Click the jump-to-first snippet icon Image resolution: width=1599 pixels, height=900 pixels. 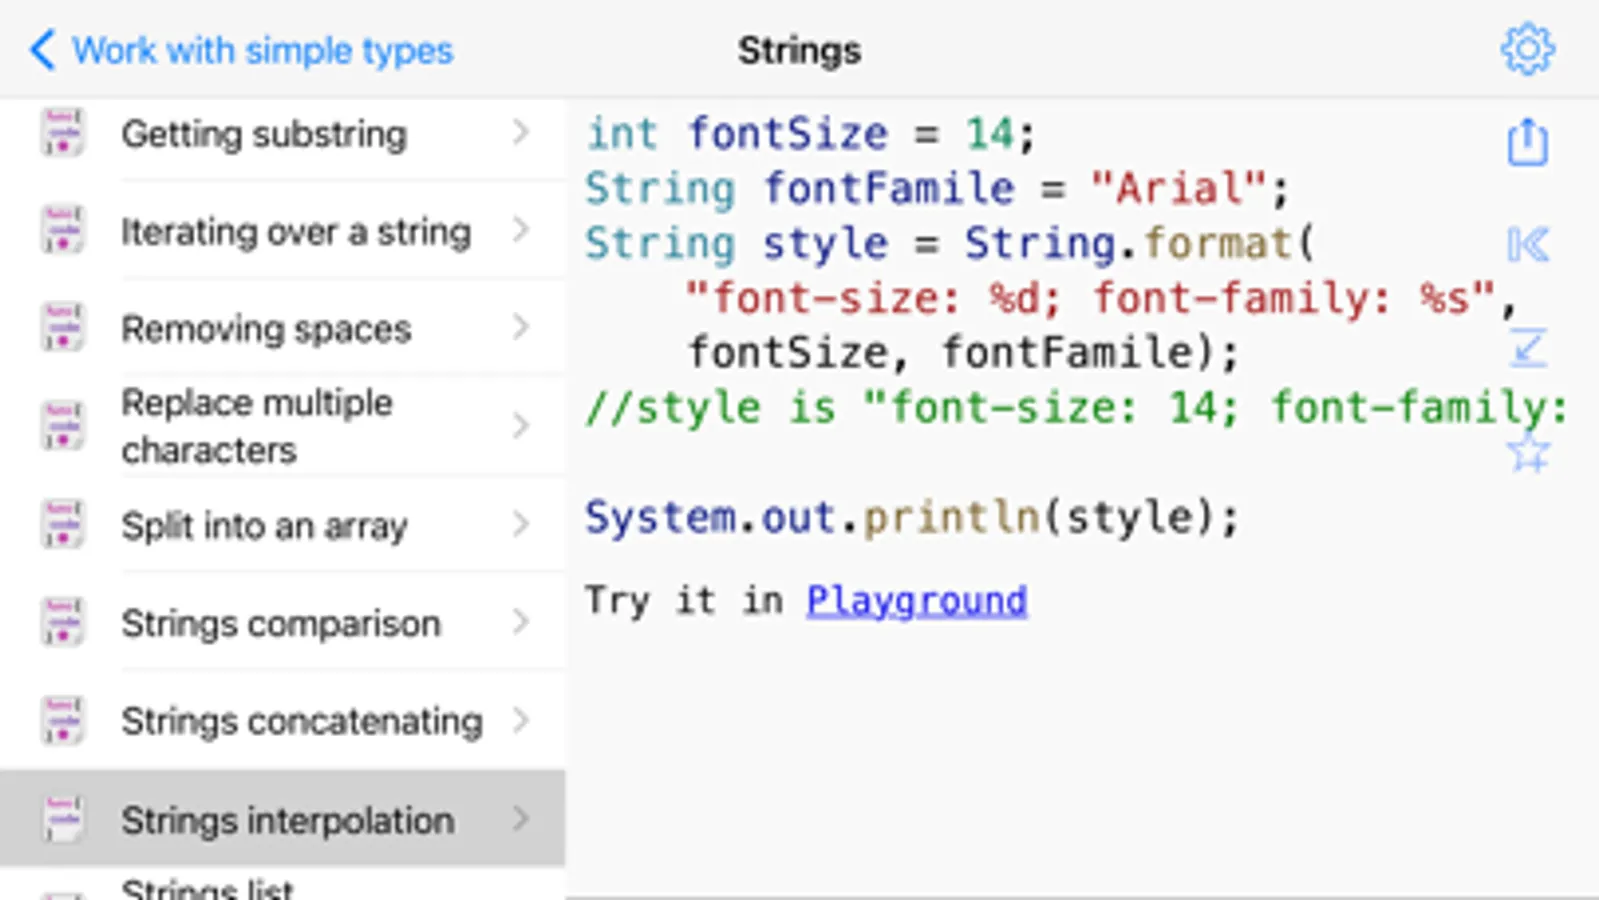click(x=1527, y=244)
